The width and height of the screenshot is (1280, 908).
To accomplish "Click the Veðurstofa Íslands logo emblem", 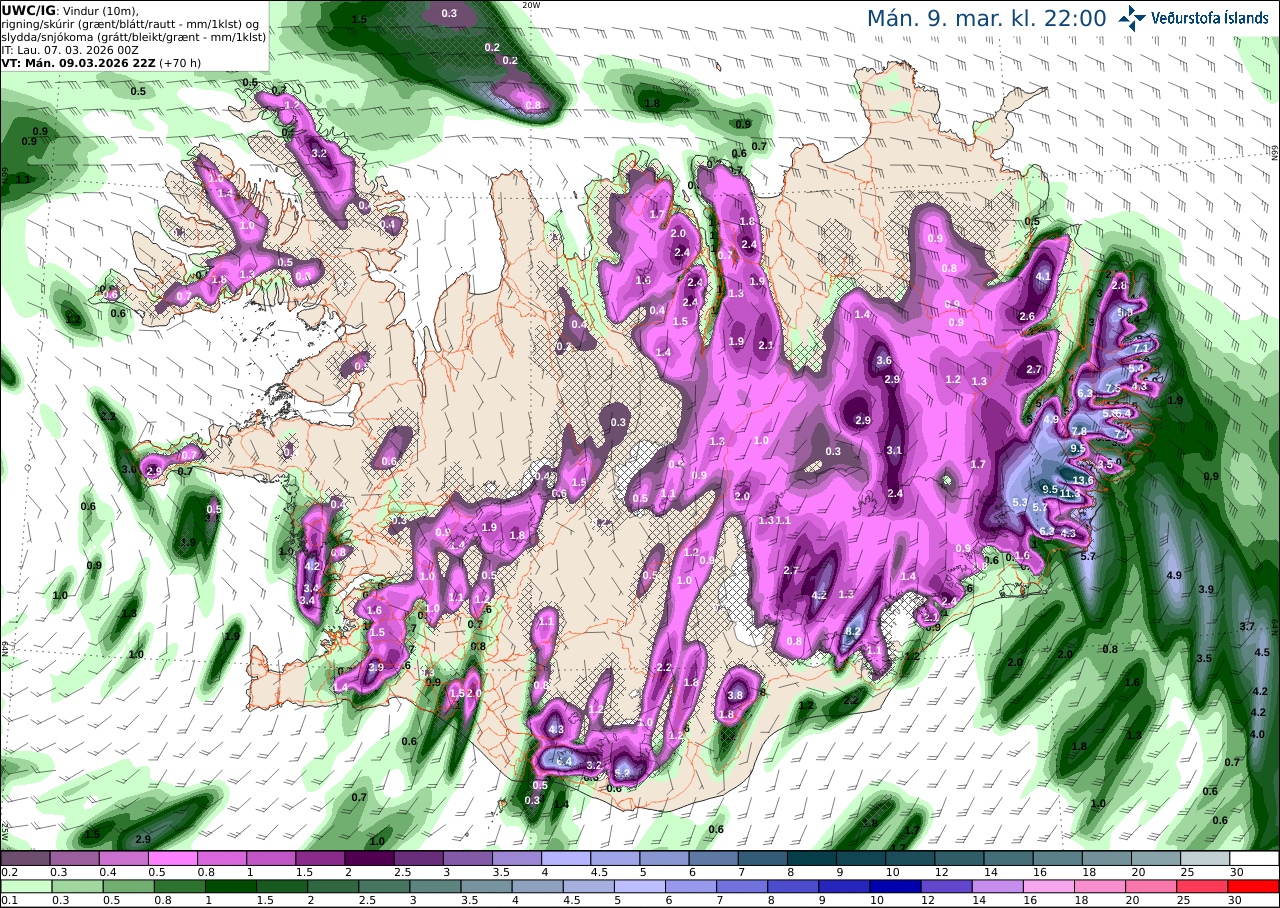I will point(1132,18).
